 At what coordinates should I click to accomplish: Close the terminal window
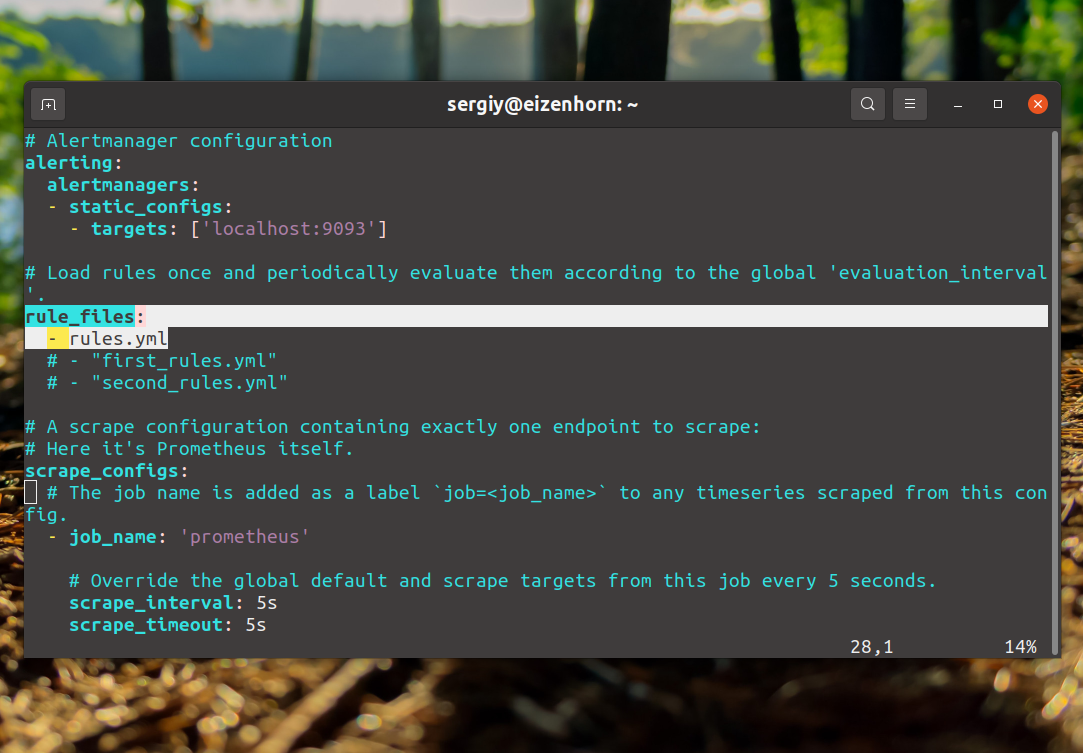tap(1037, 104)
